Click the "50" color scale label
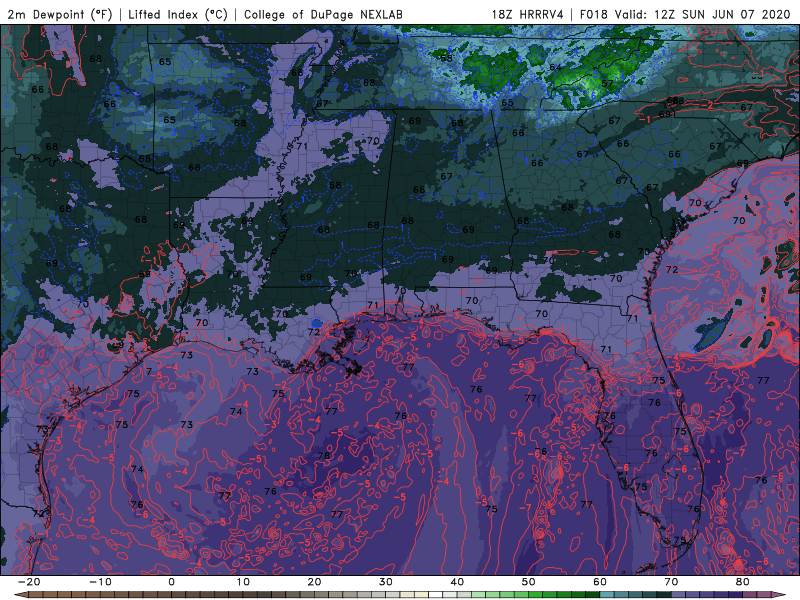Image resolution: width=800 pixels, height=600 pixels. [529, 582]
